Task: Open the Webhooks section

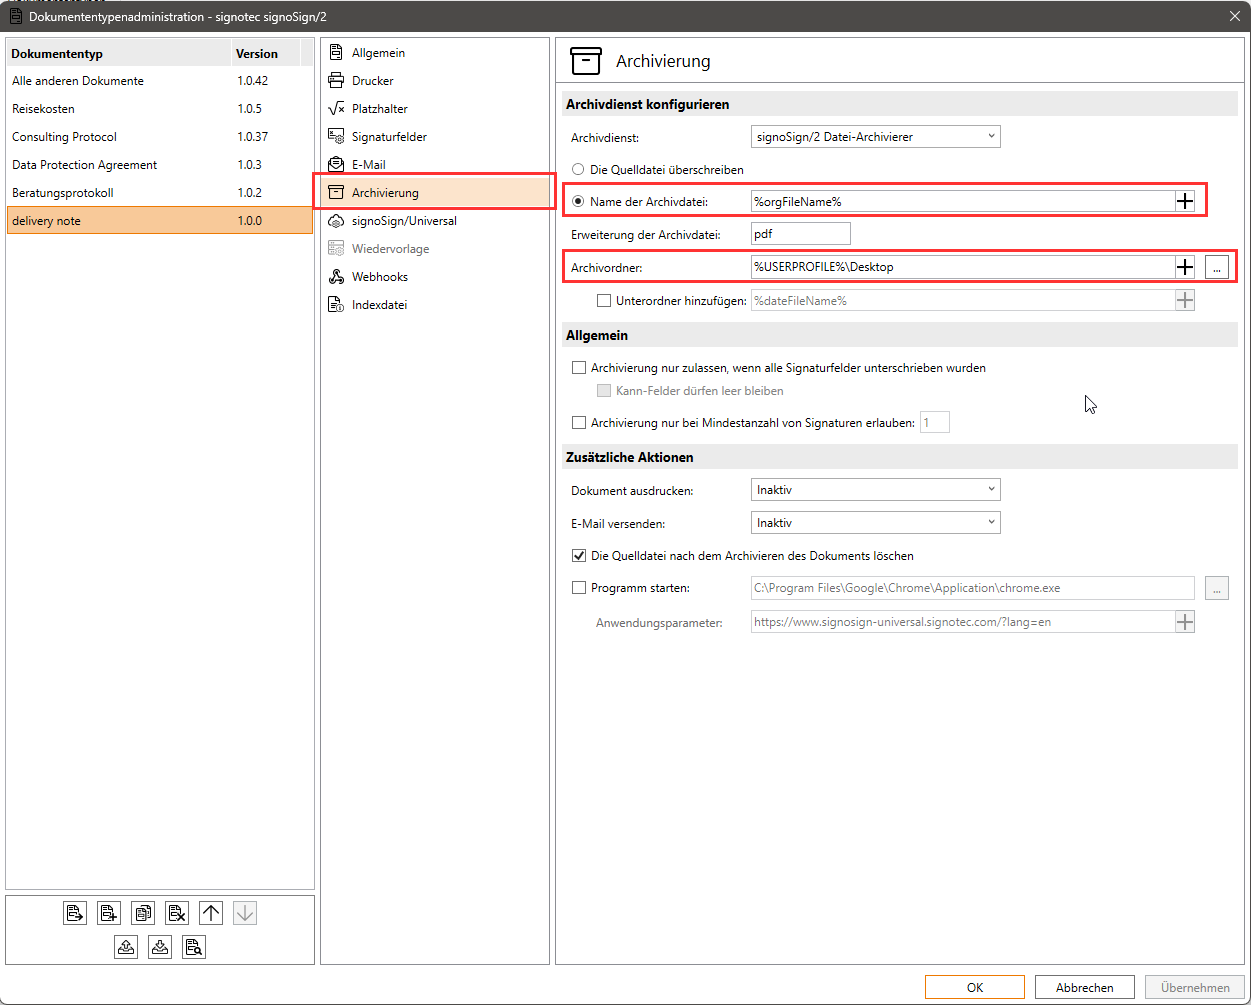Action: tap(379, 277)
